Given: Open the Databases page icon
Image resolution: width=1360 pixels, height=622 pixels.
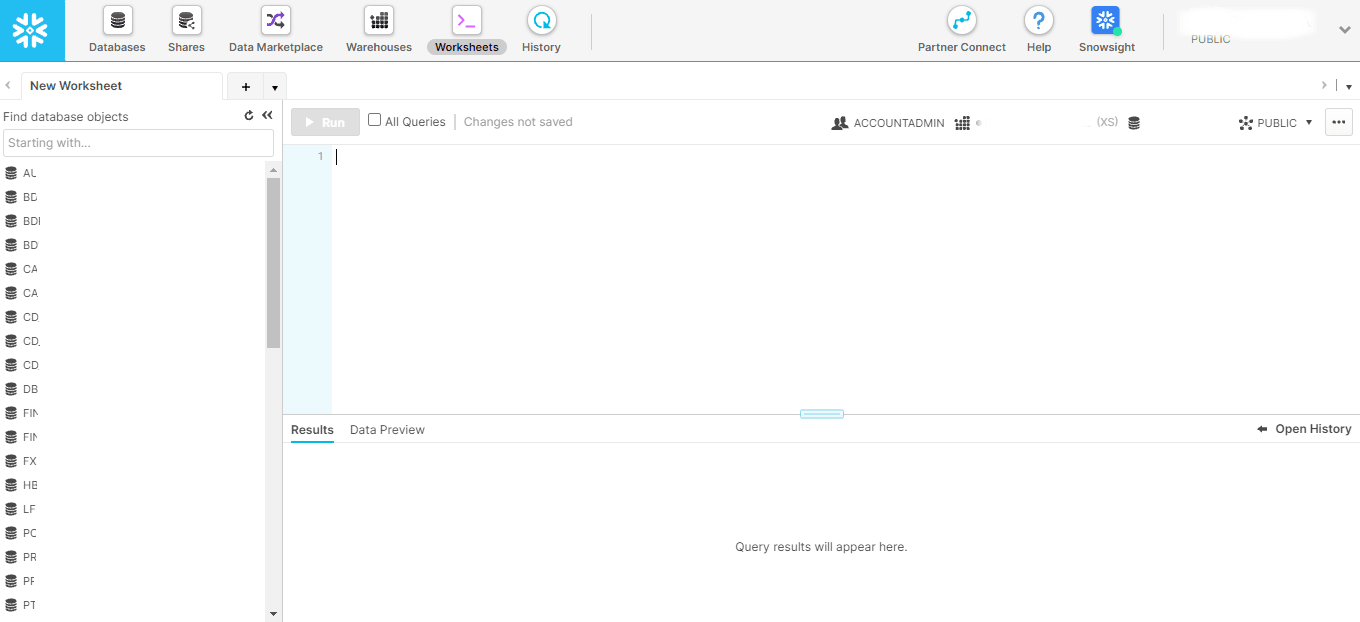Looking at the screenshot, I should point(117,21).
